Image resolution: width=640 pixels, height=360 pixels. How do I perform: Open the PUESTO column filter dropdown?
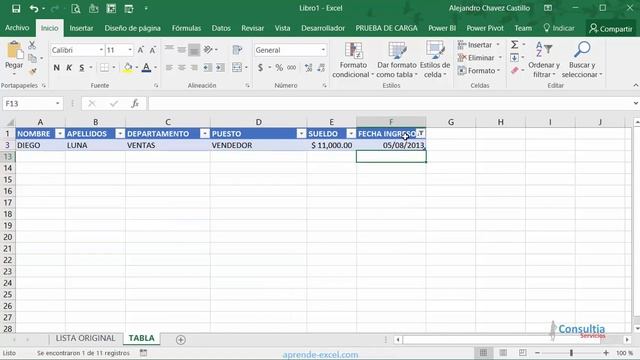point(301,134)
